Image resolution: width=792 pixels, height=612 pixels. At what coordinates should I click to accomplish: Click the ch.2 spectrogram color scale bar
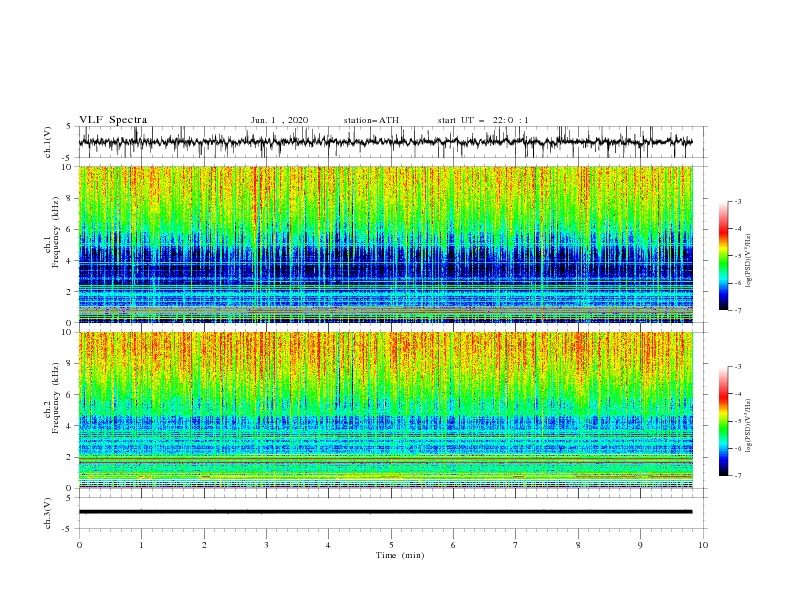pos(723,421)
